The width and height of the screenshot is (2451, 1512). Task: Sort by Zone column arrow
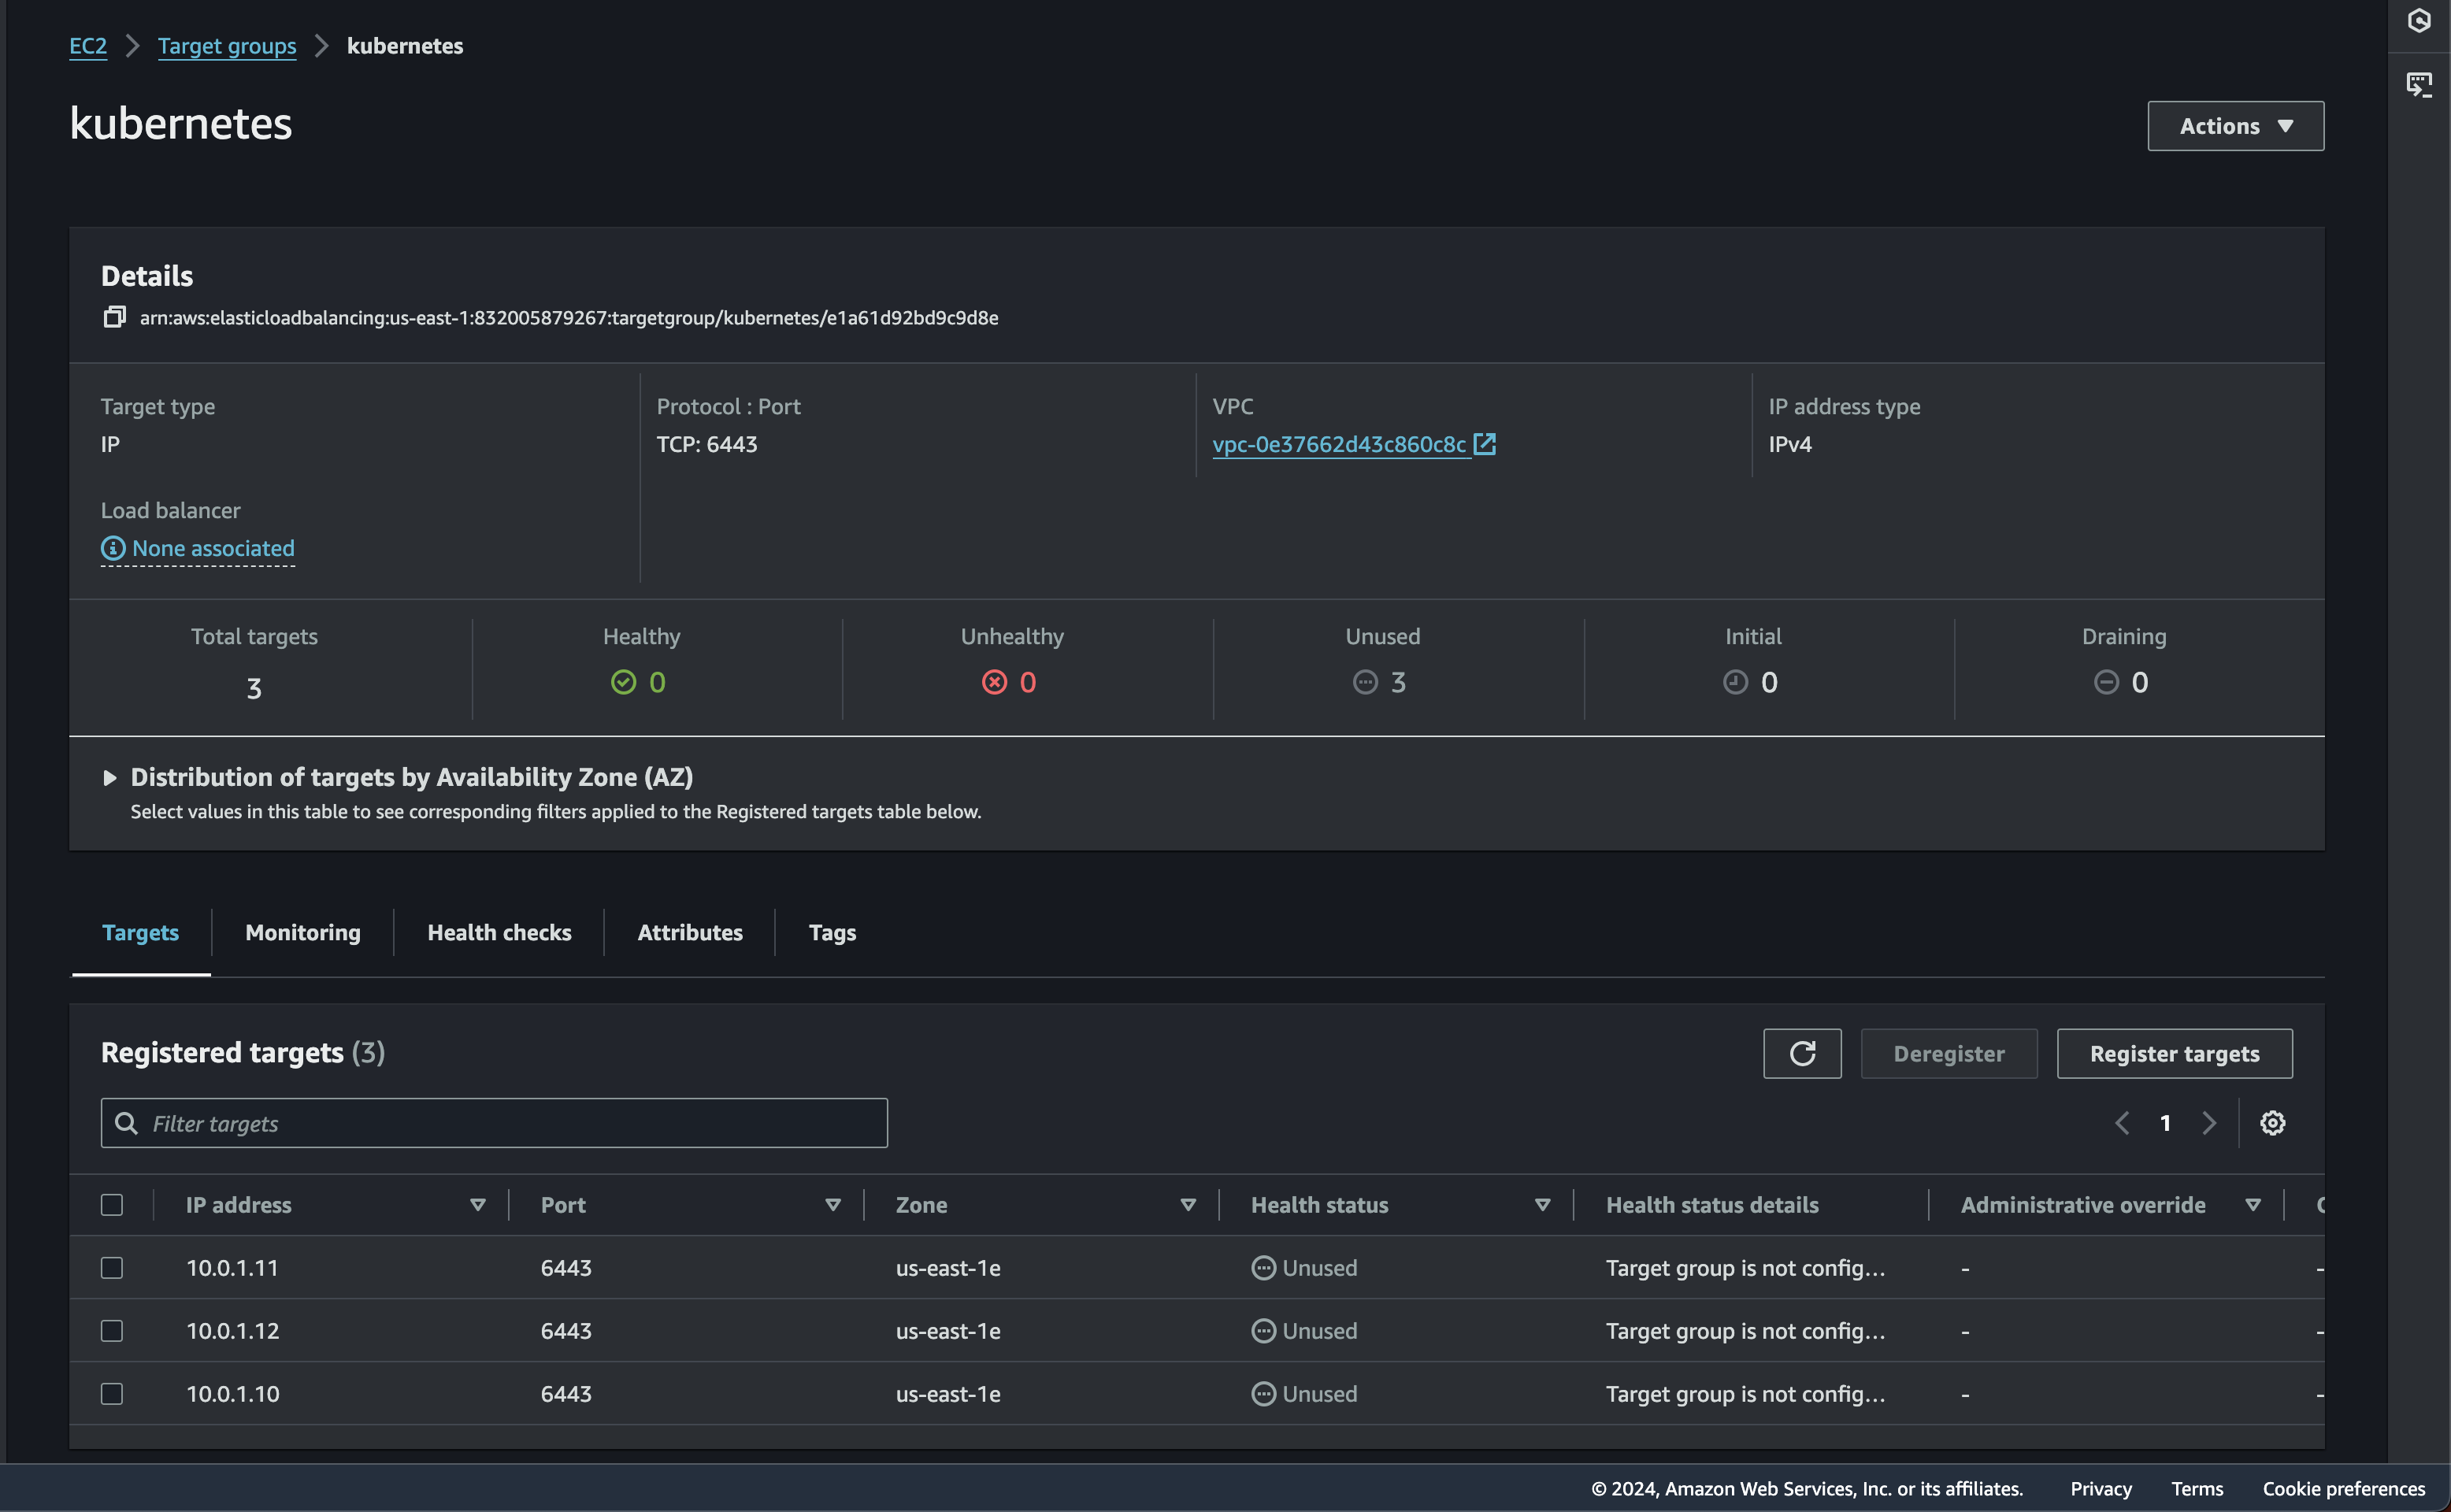(1188, 1205)
